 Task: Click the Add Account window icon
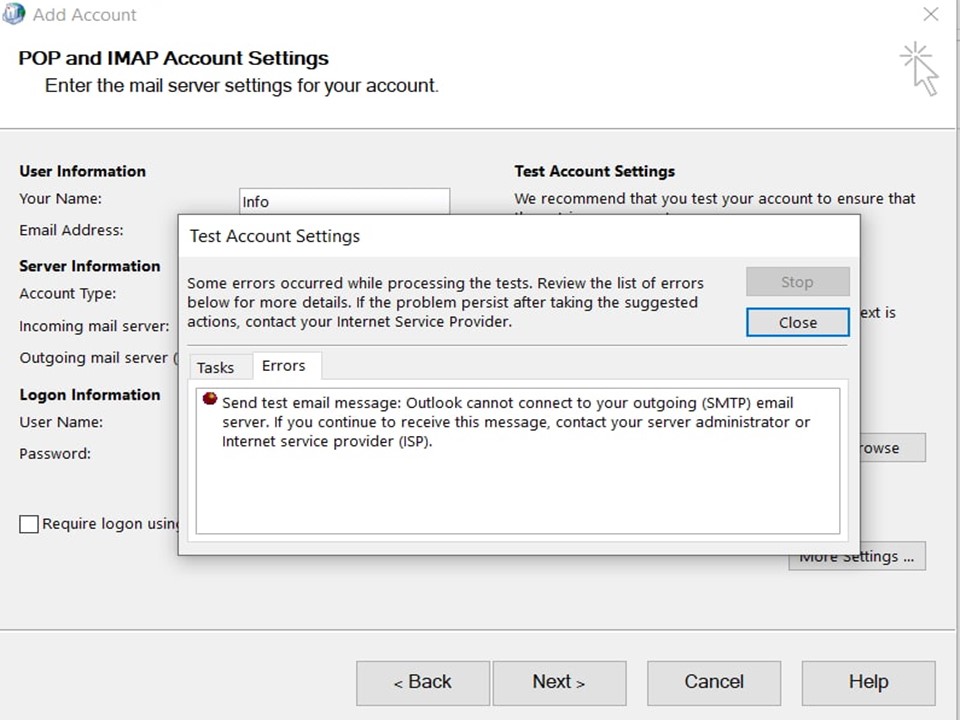(14, 14)
